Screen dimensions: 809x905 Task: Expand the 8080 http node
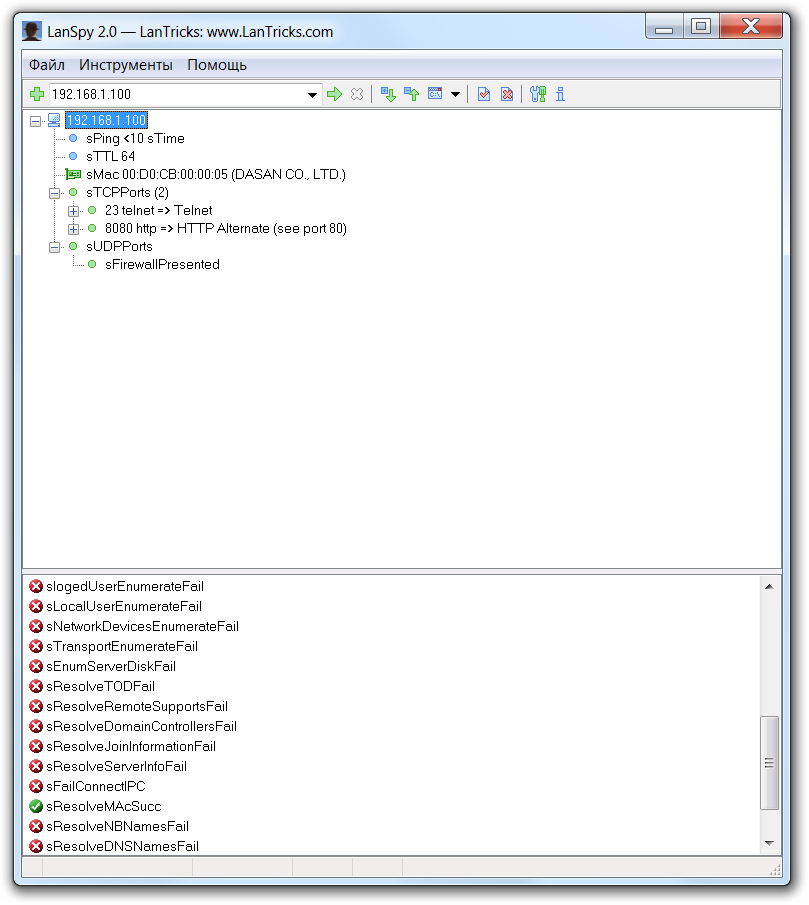pos(73,229)
